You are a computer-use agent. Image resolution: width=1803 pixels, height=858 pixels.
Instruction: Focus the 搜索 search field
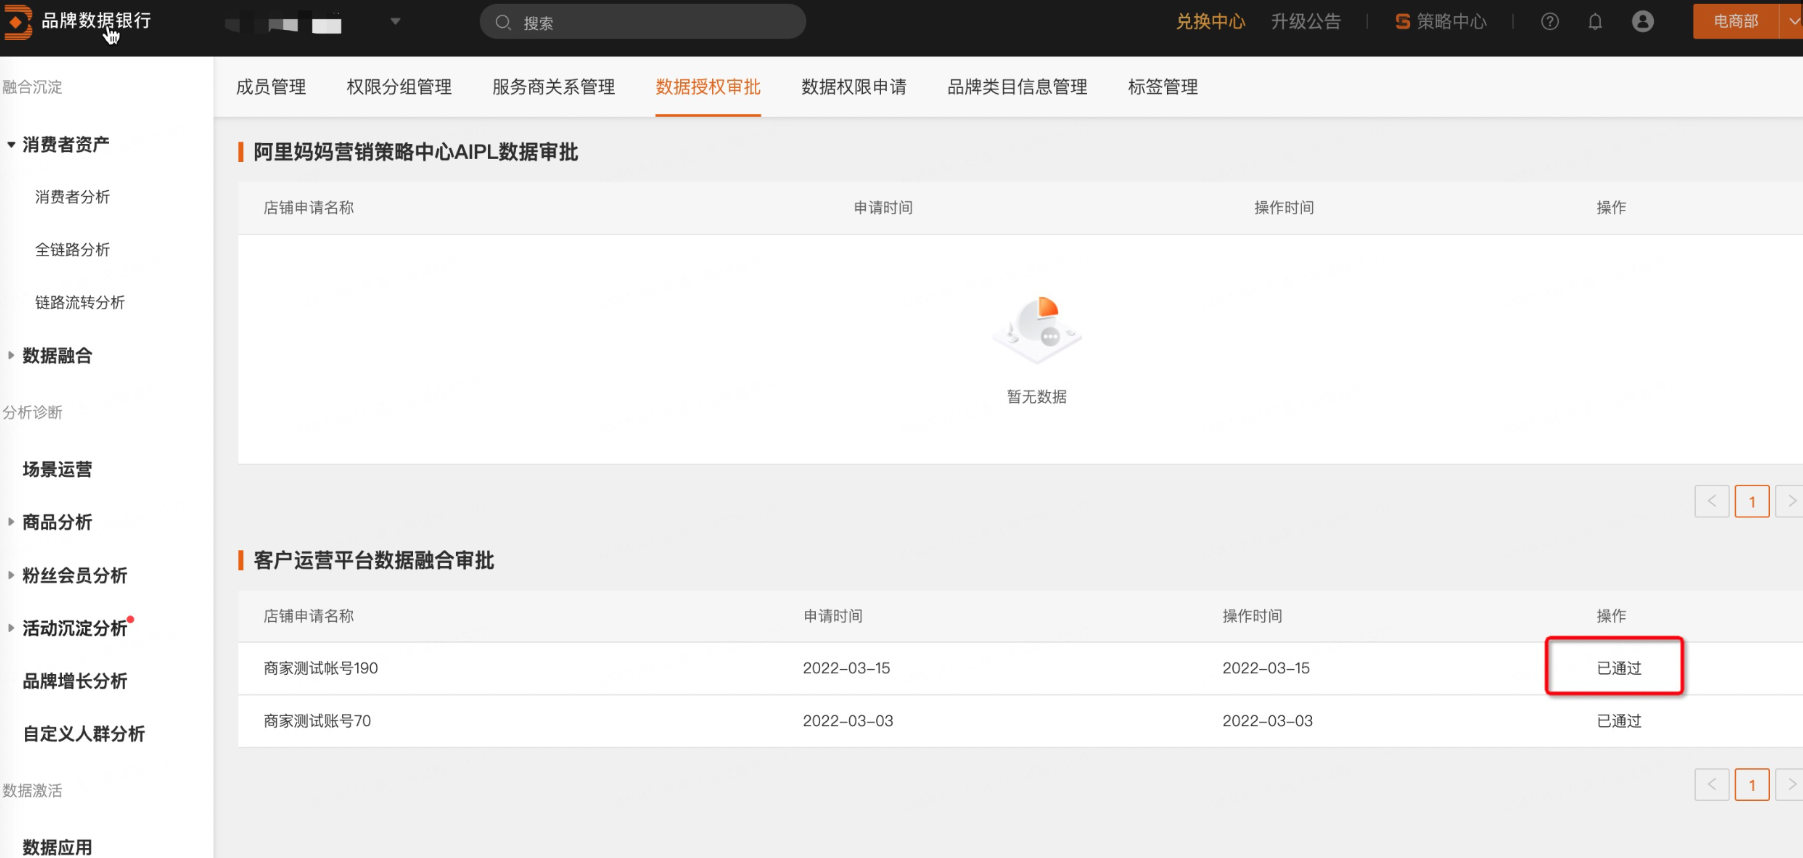click(643, 22)
